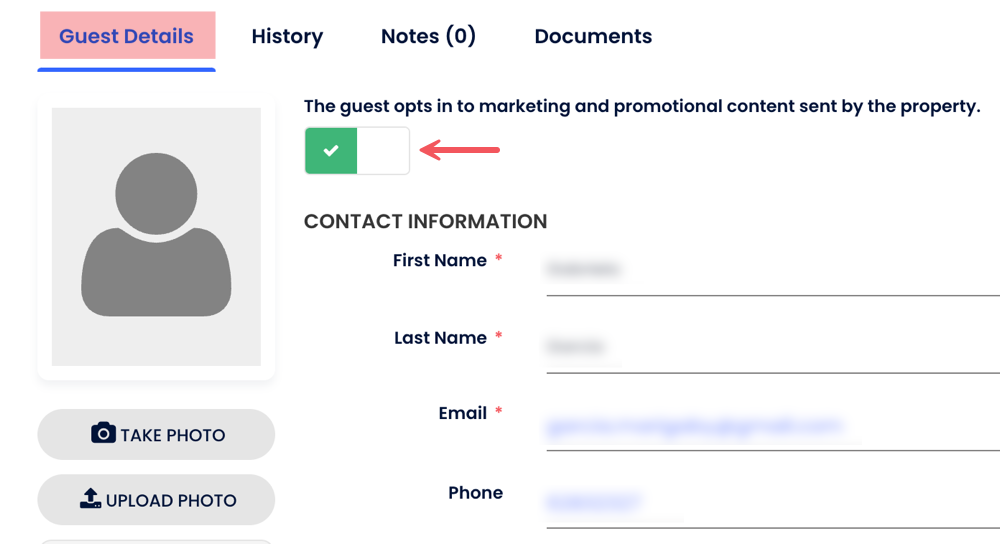Open the Guest Details tab
1000x544 pixels.
pyautogui.click(x=126, y=37)
